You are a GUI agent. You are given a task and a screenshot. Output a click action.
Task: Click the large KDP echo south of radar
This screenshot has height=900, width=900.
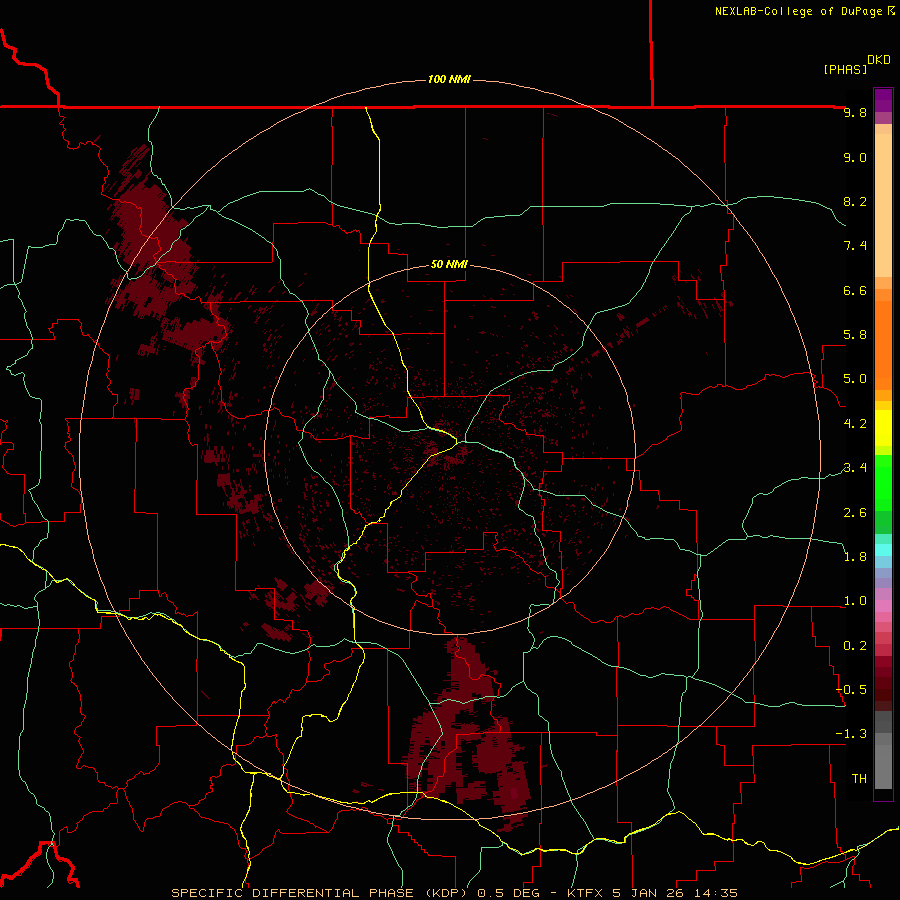tap(468, 735)
